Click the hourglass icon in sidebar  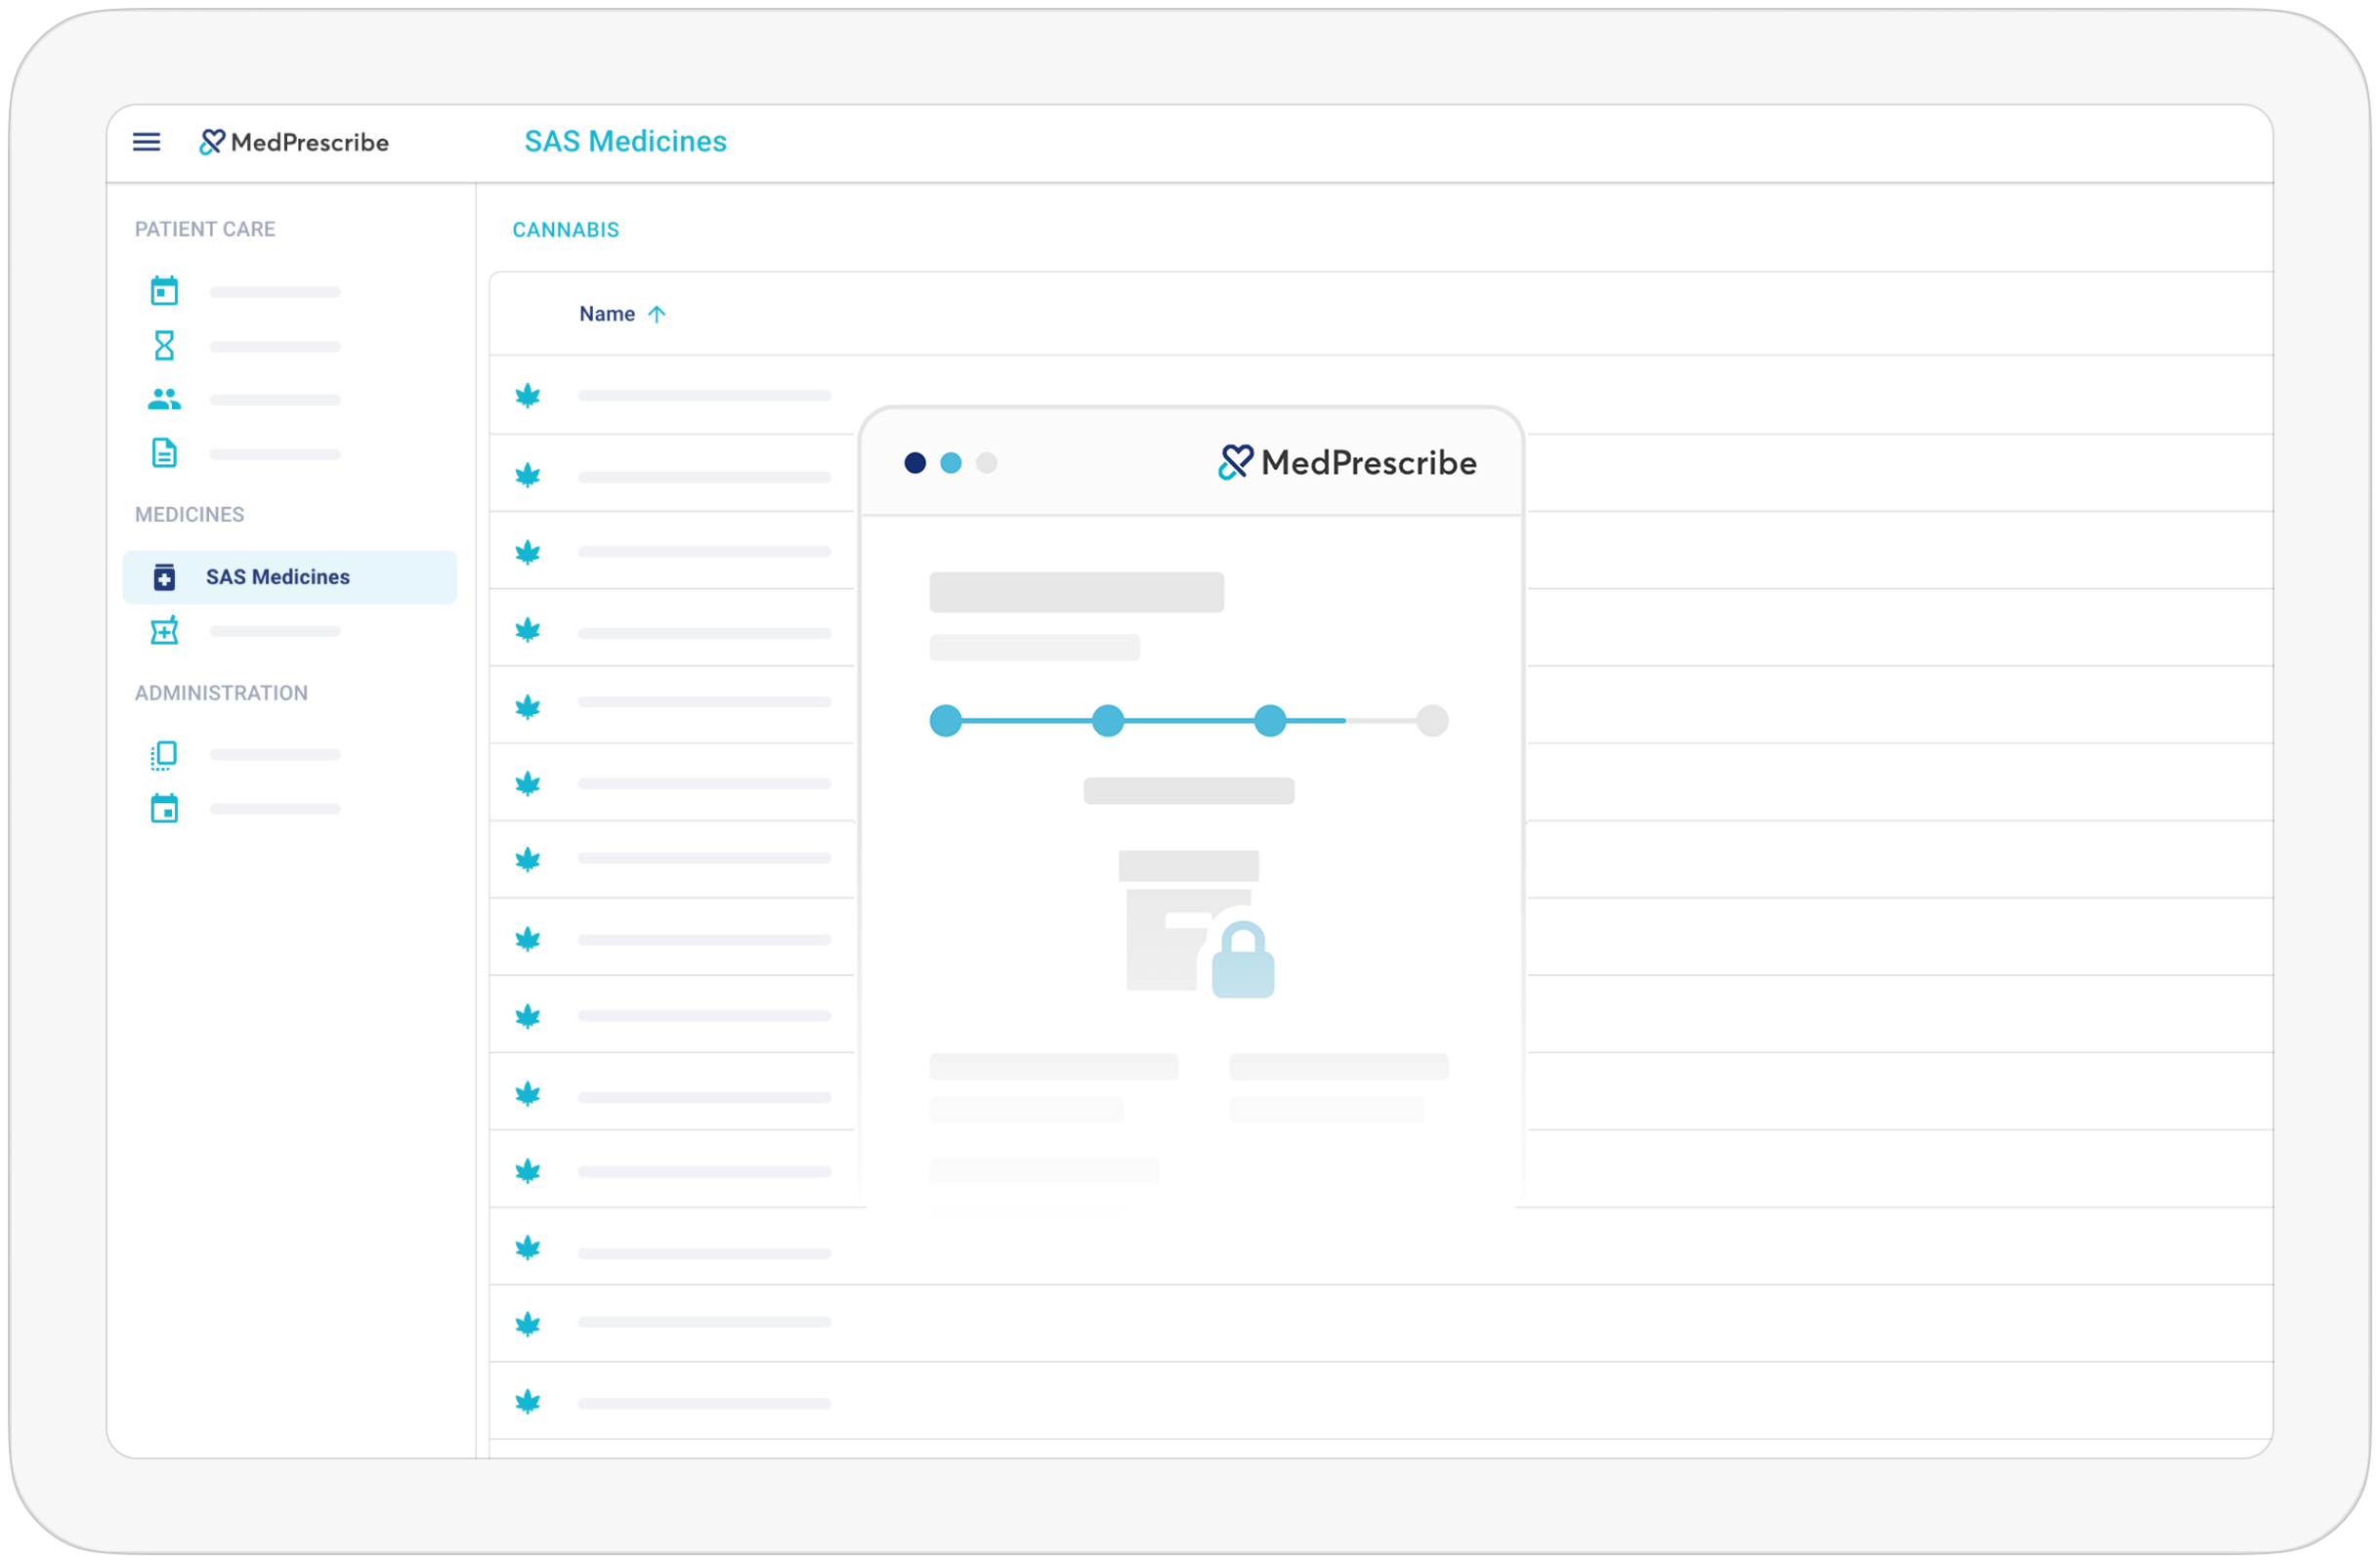coord(164,346)
